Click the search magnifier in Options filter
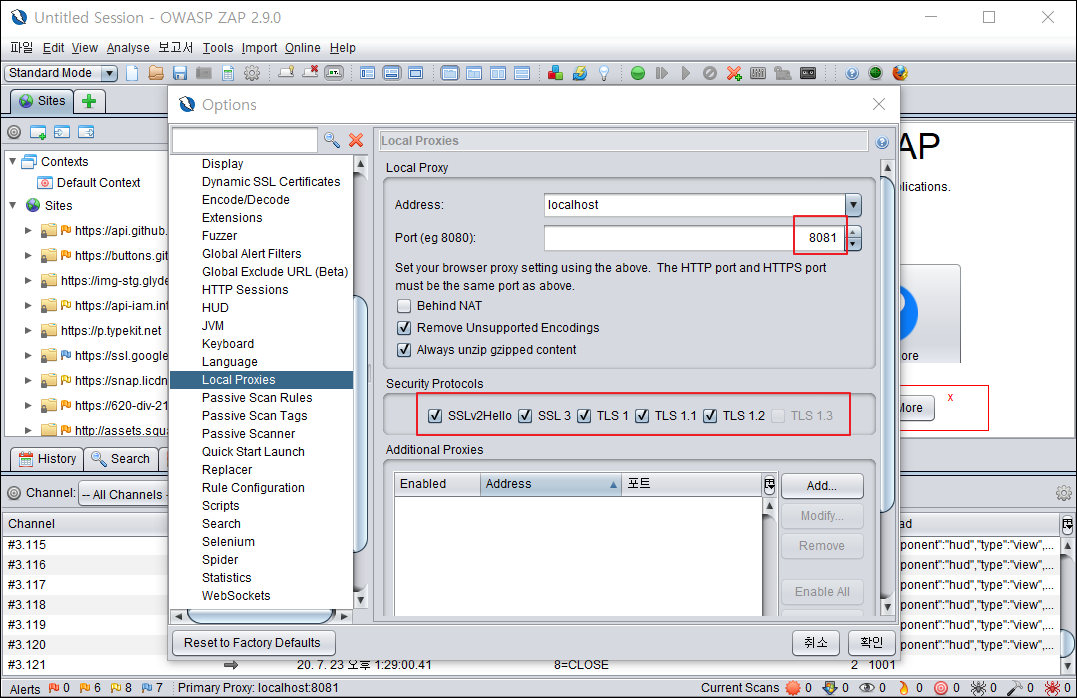This screenshot has width=1077, height=698. (x=332, y=140)
